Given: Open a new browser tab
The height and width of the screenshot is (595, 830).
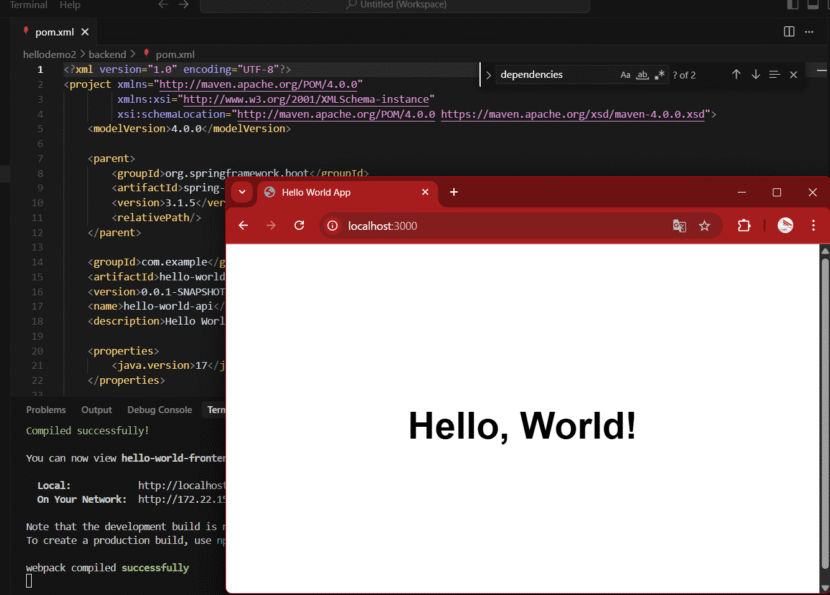Looking at the screenshot, I should coord(454,192).
